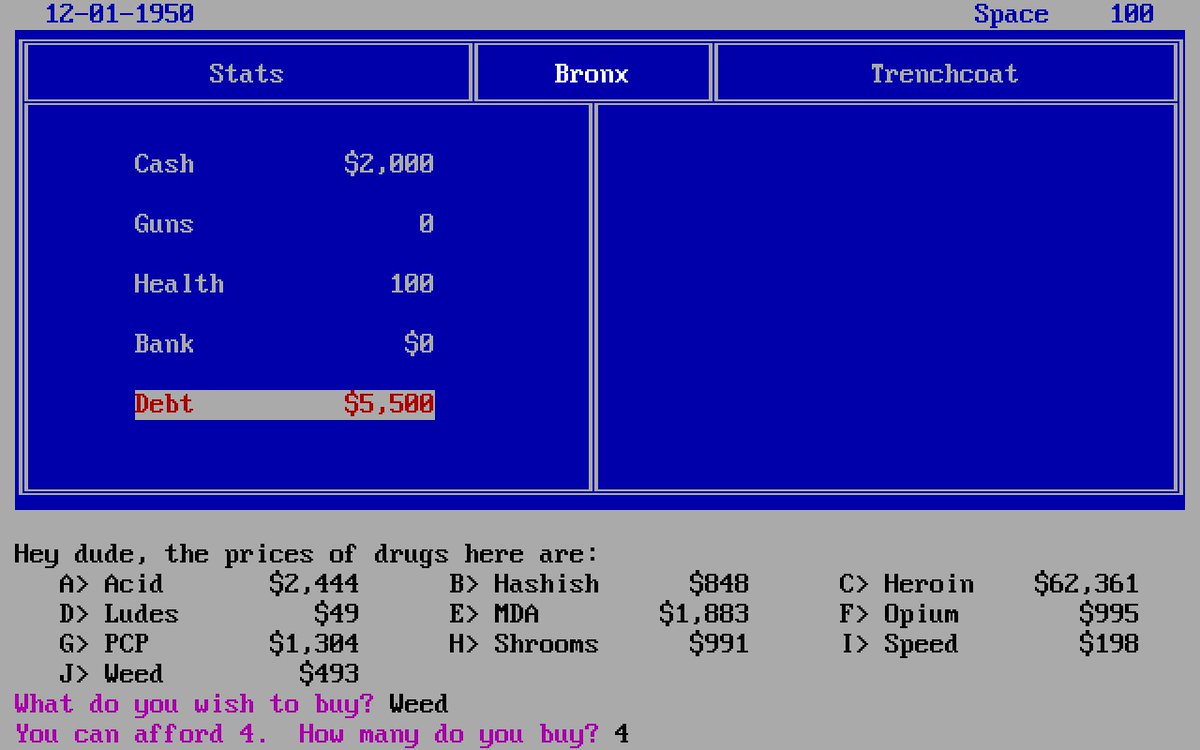This screenshot has width=1200, height=750.
Task: Click the Guns value 0
Action: coord(426,224)
